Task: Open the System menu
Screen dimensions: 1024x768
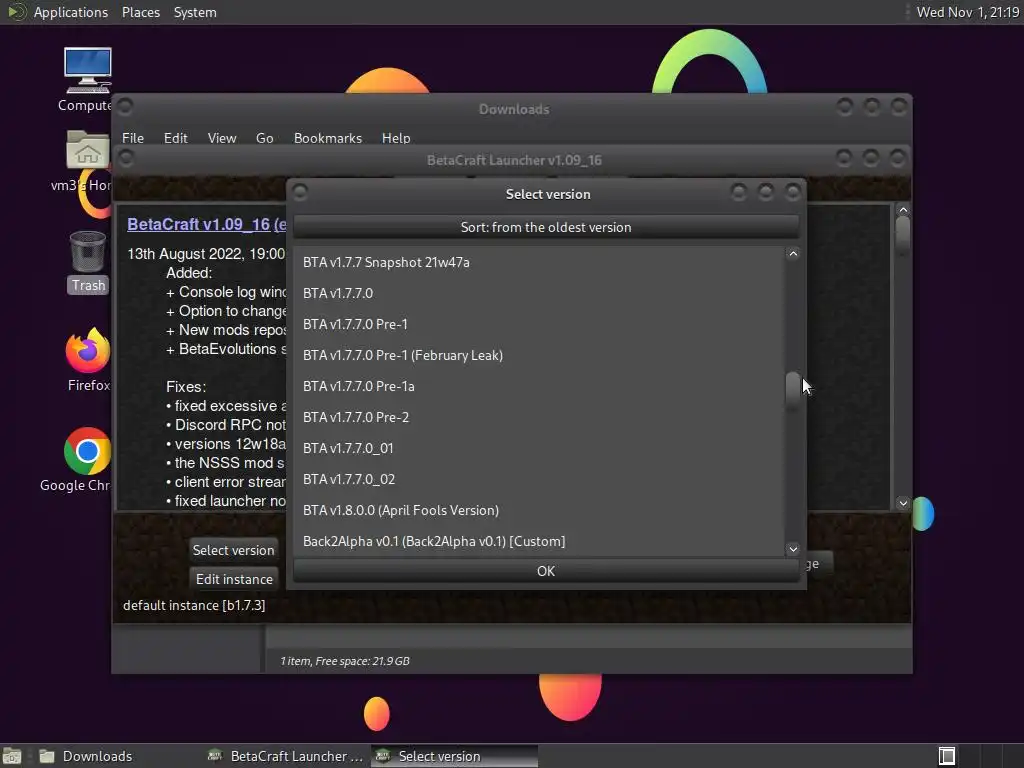Action: click(x=195, y=12)
